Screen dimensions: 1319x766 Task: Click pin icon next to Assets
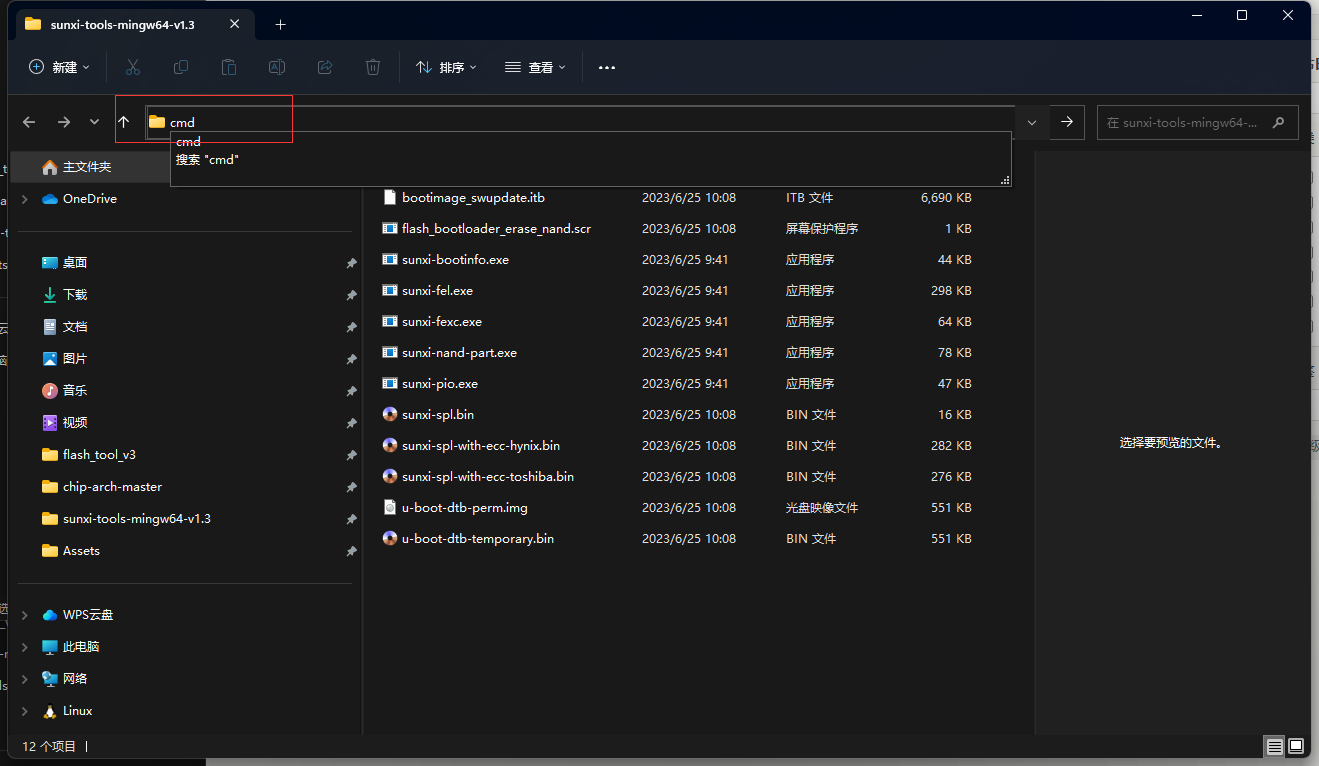click(351, 551)
